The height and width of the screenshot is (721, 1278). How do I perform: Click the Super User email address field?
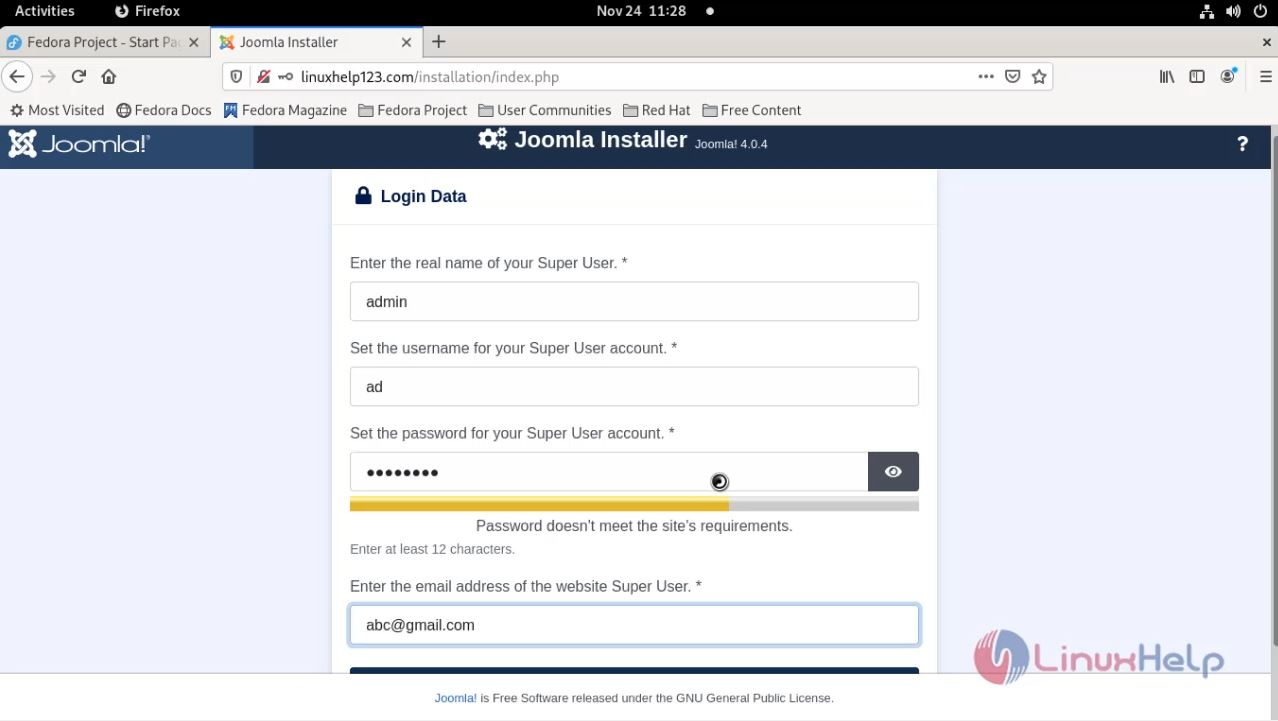click(x=634, y=625)
